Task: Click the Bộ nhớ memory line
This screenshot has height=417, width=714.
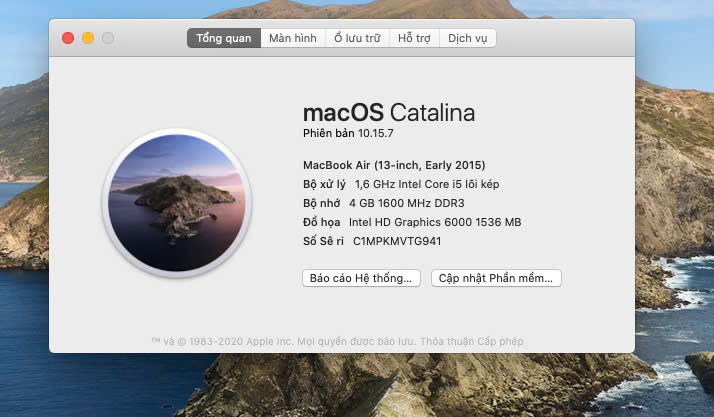Action: (384, 203)
